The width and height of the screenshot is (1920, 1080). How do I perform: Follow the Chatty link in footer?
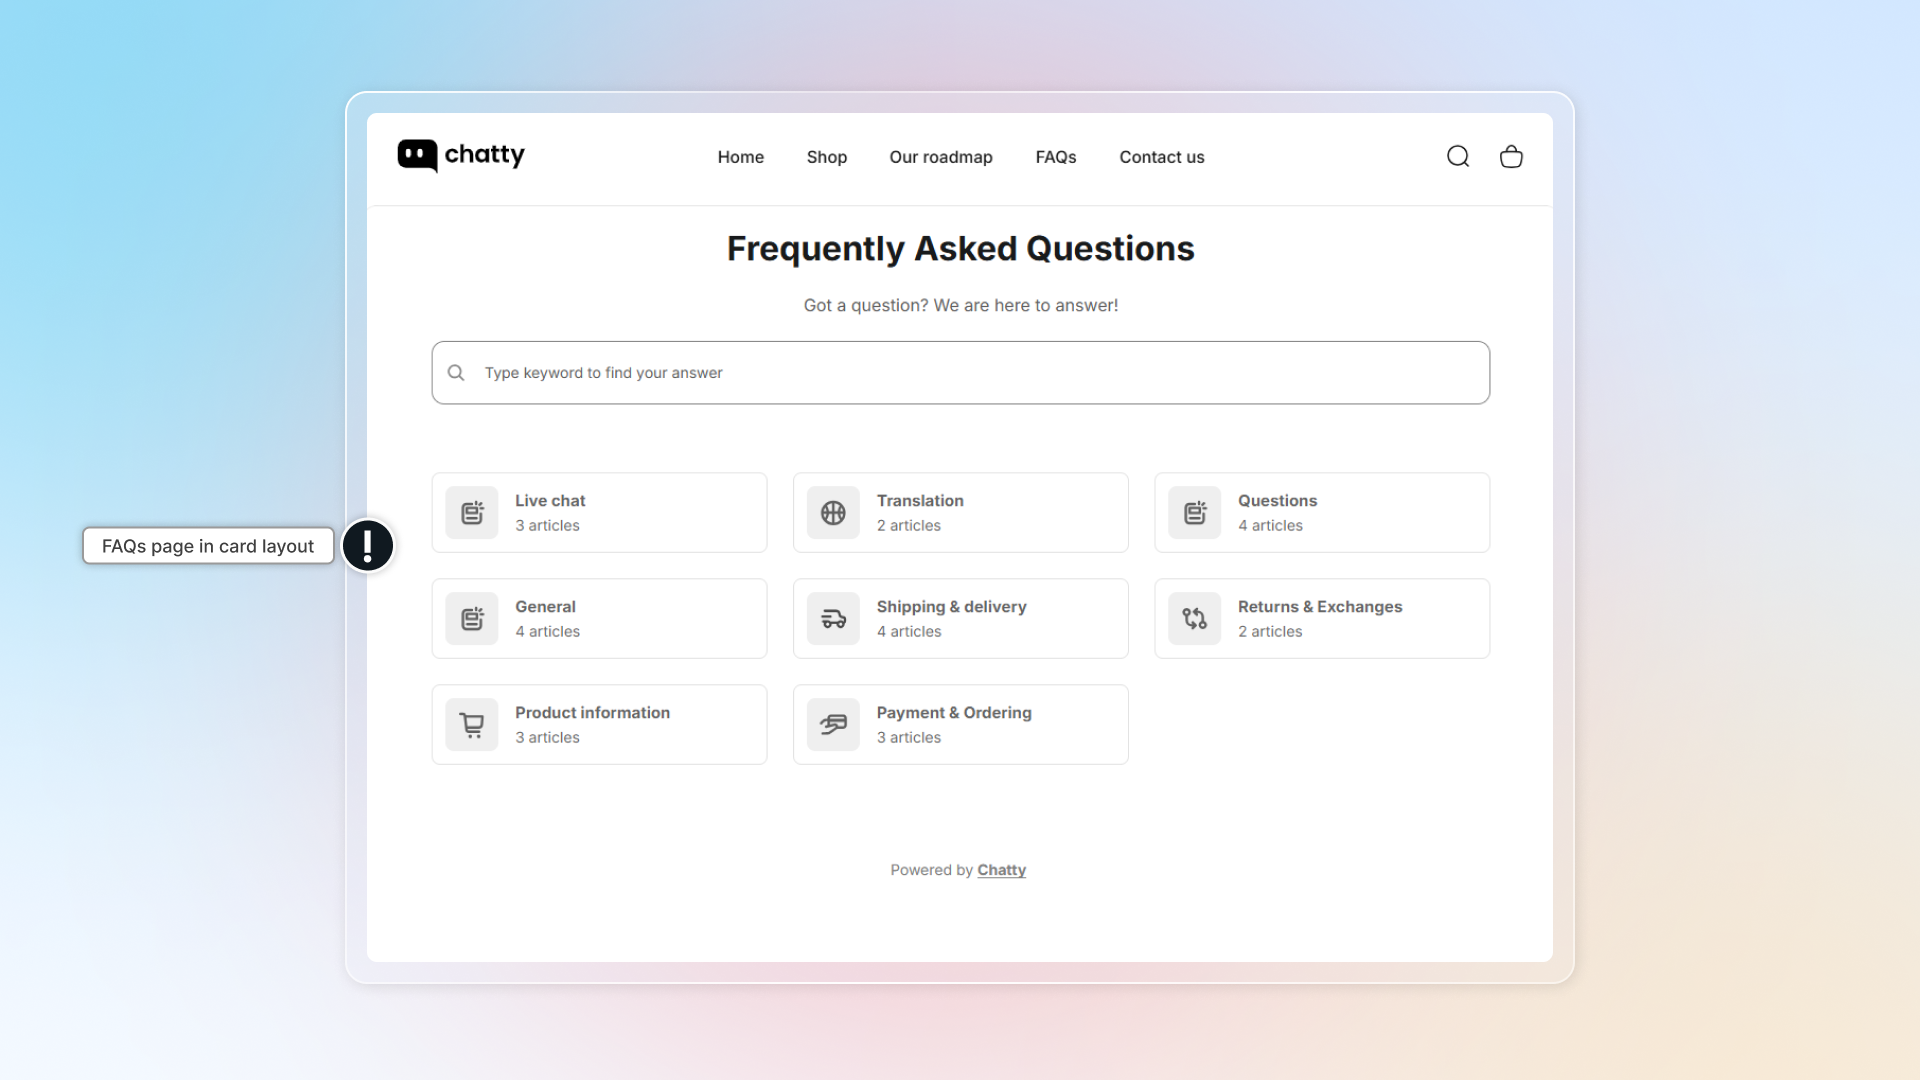1001,870
